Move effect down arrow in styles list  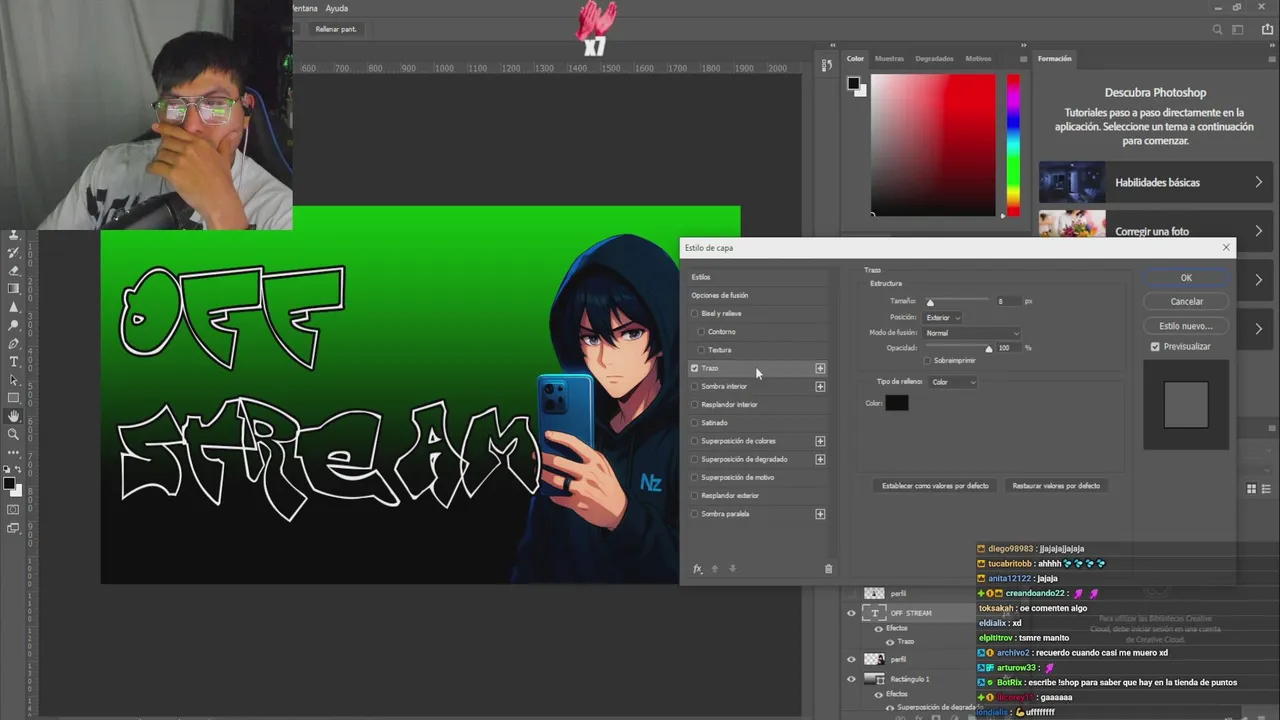732,569
